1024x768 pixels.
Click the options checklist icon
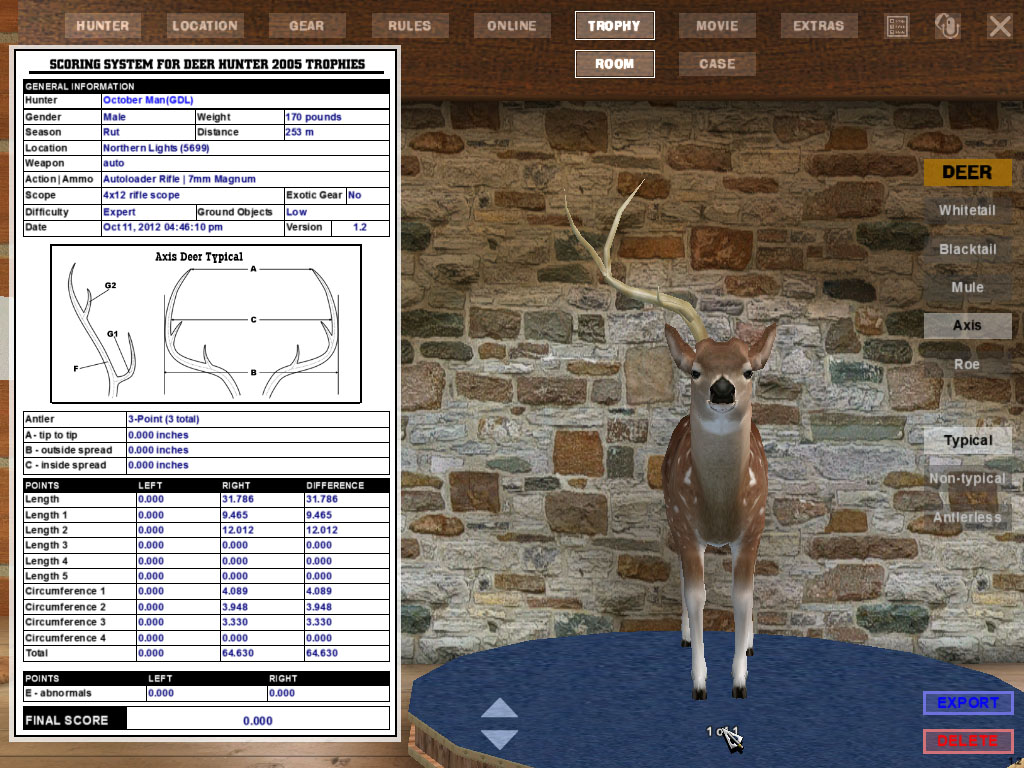tap(897, 26)
